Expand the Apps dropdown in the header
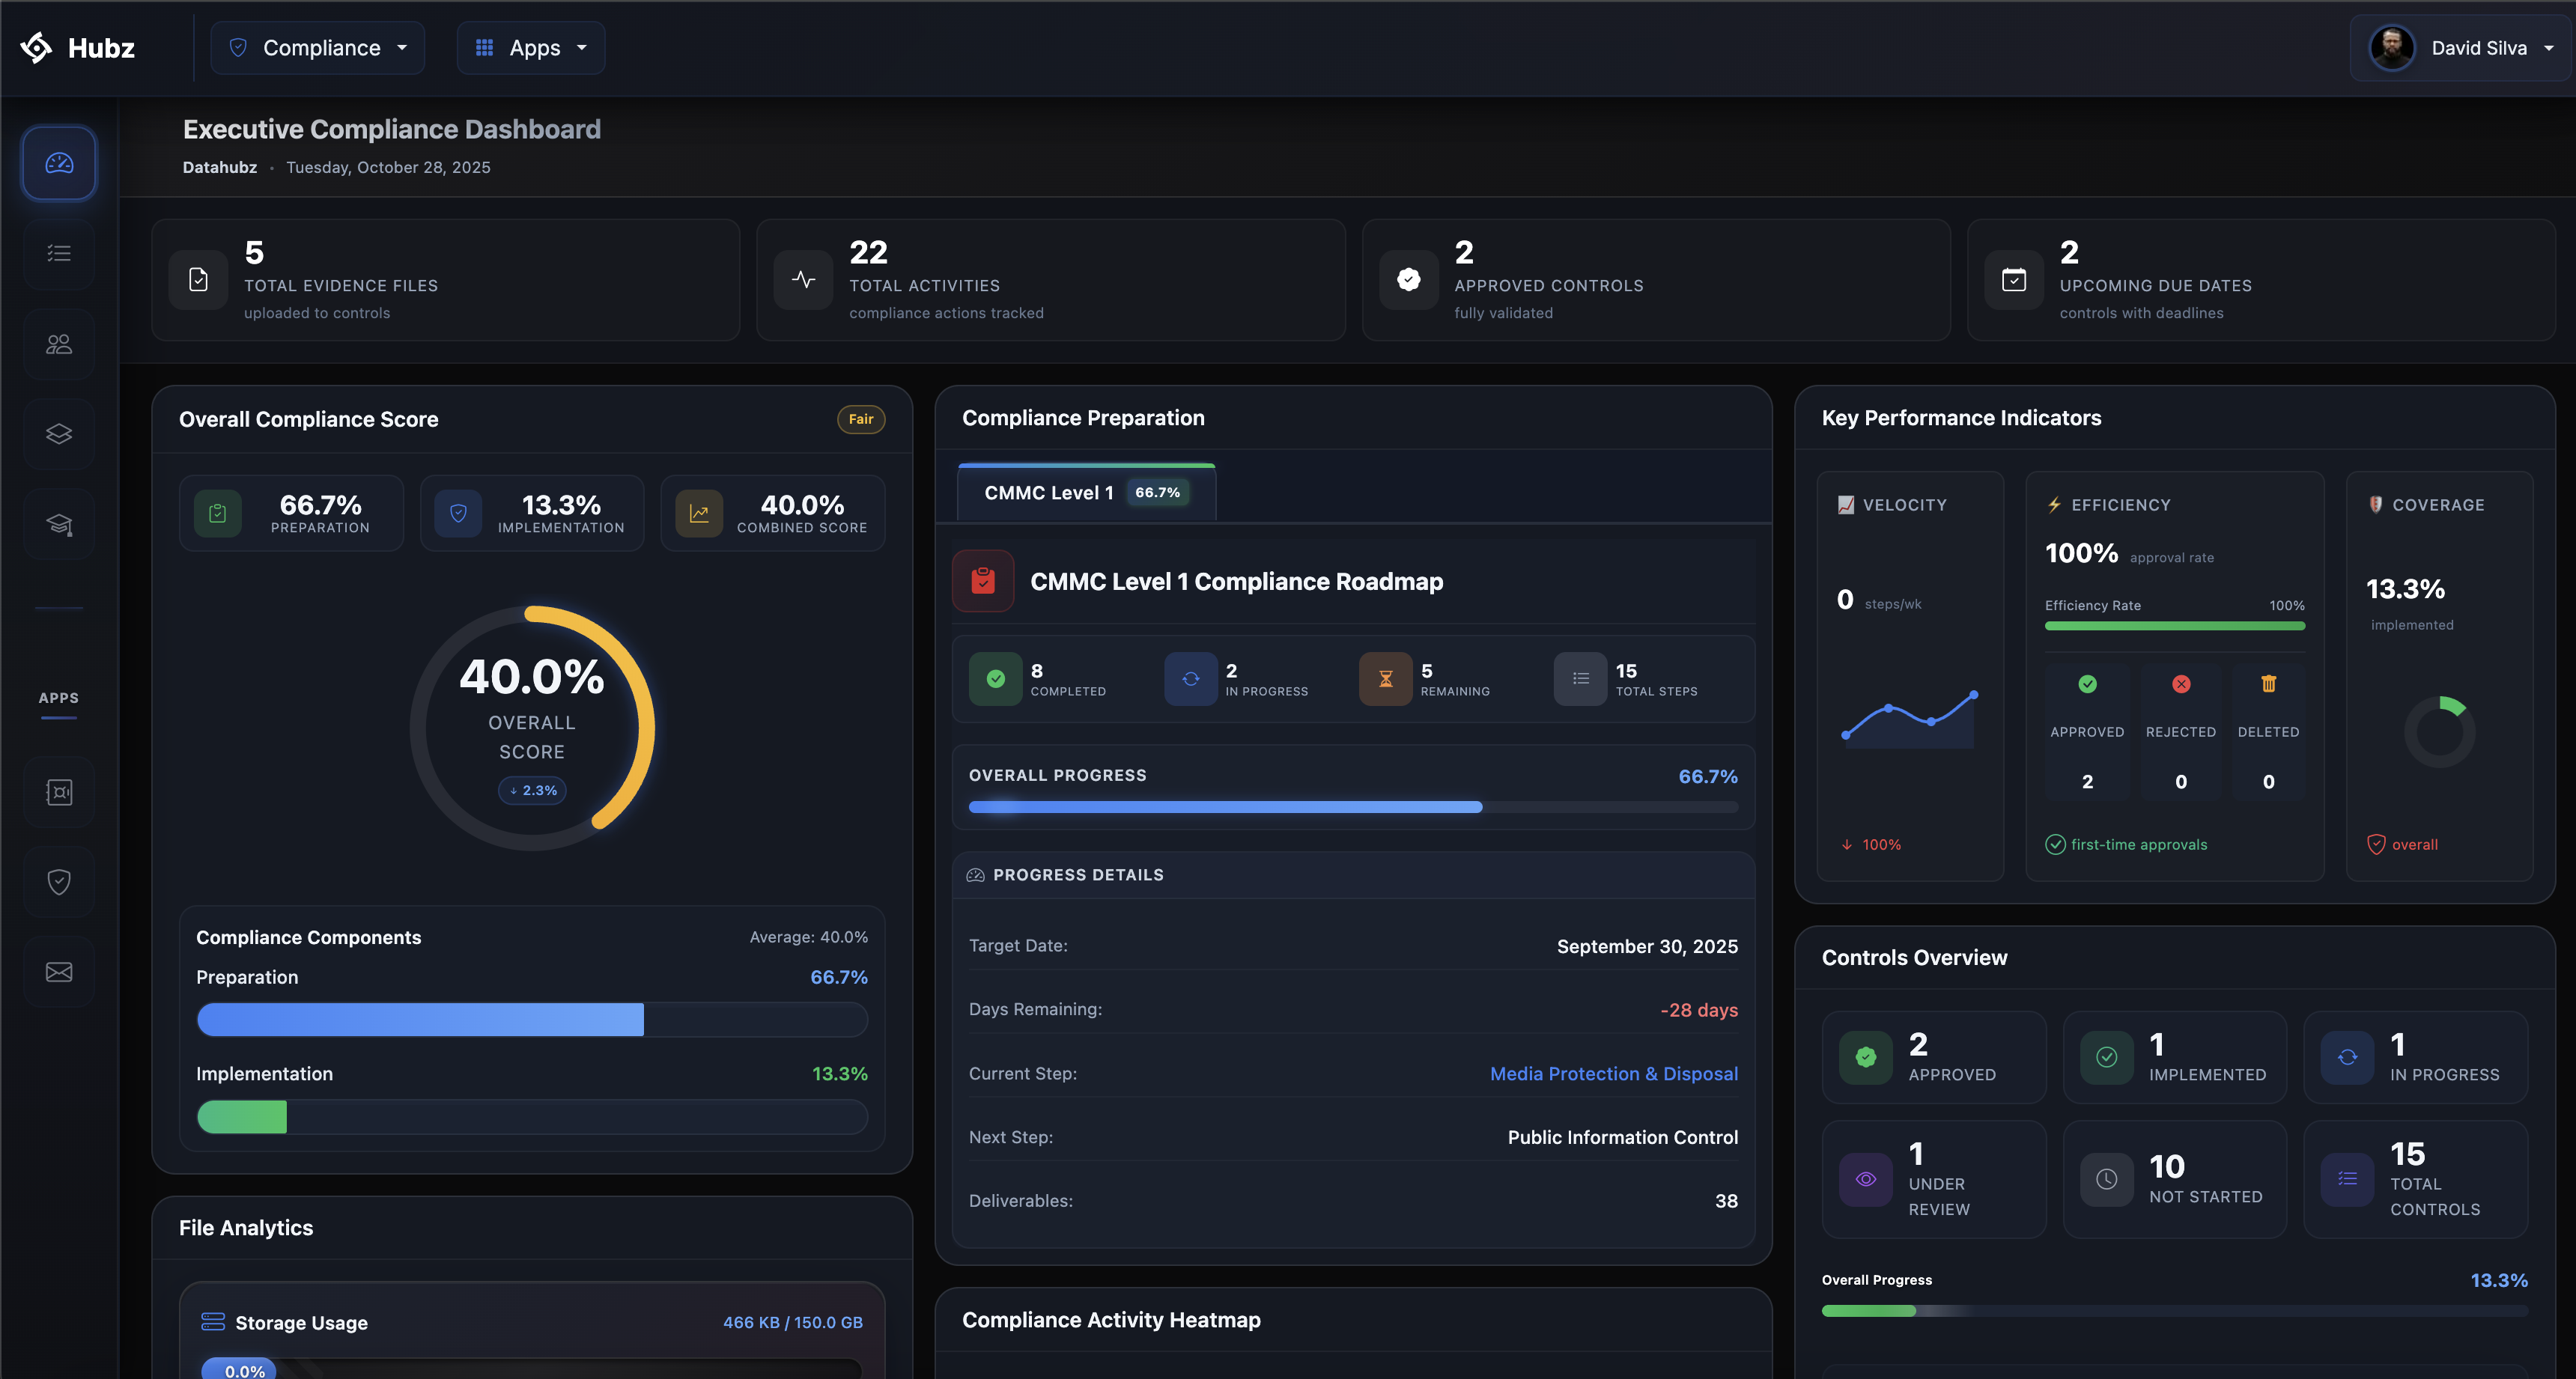The image size is (2576, 1379). pos(530,47)
